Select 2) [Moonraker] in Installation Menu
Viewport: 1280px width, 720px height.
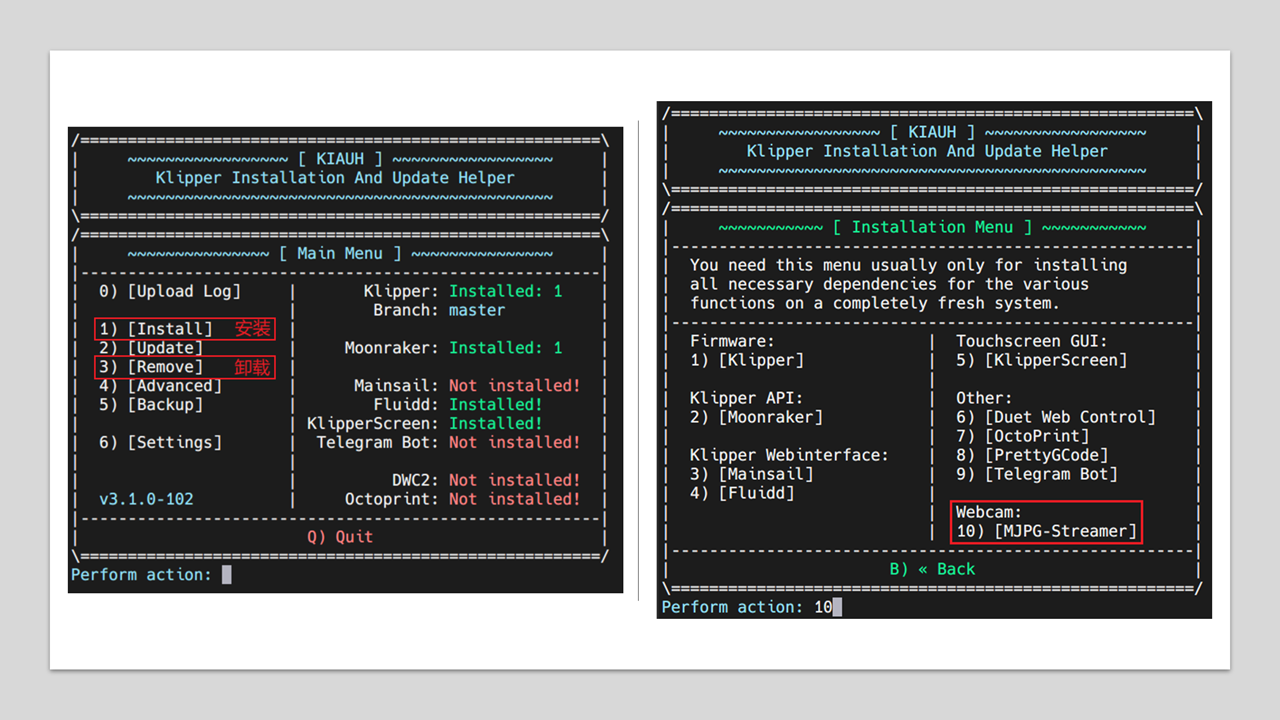(x=757, y=417)
